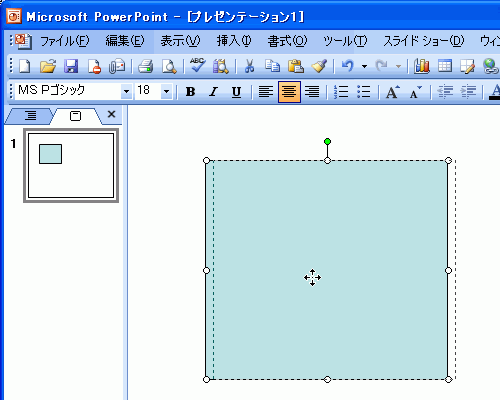The image size is (500, 400).
Task: Expand the MS Pゴシック font dropdown arrow
Action: click(x=126, y=91)
